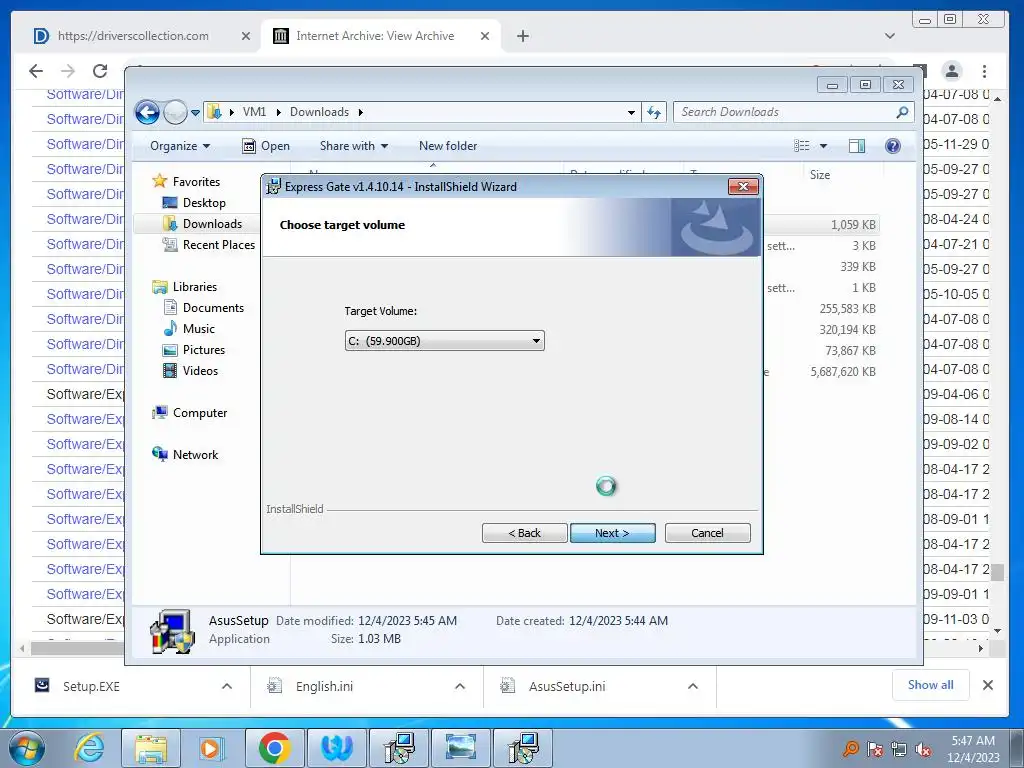Open English.ini download options chevron
This screenshot has width=1024, height=768.
tap(460, 686)
